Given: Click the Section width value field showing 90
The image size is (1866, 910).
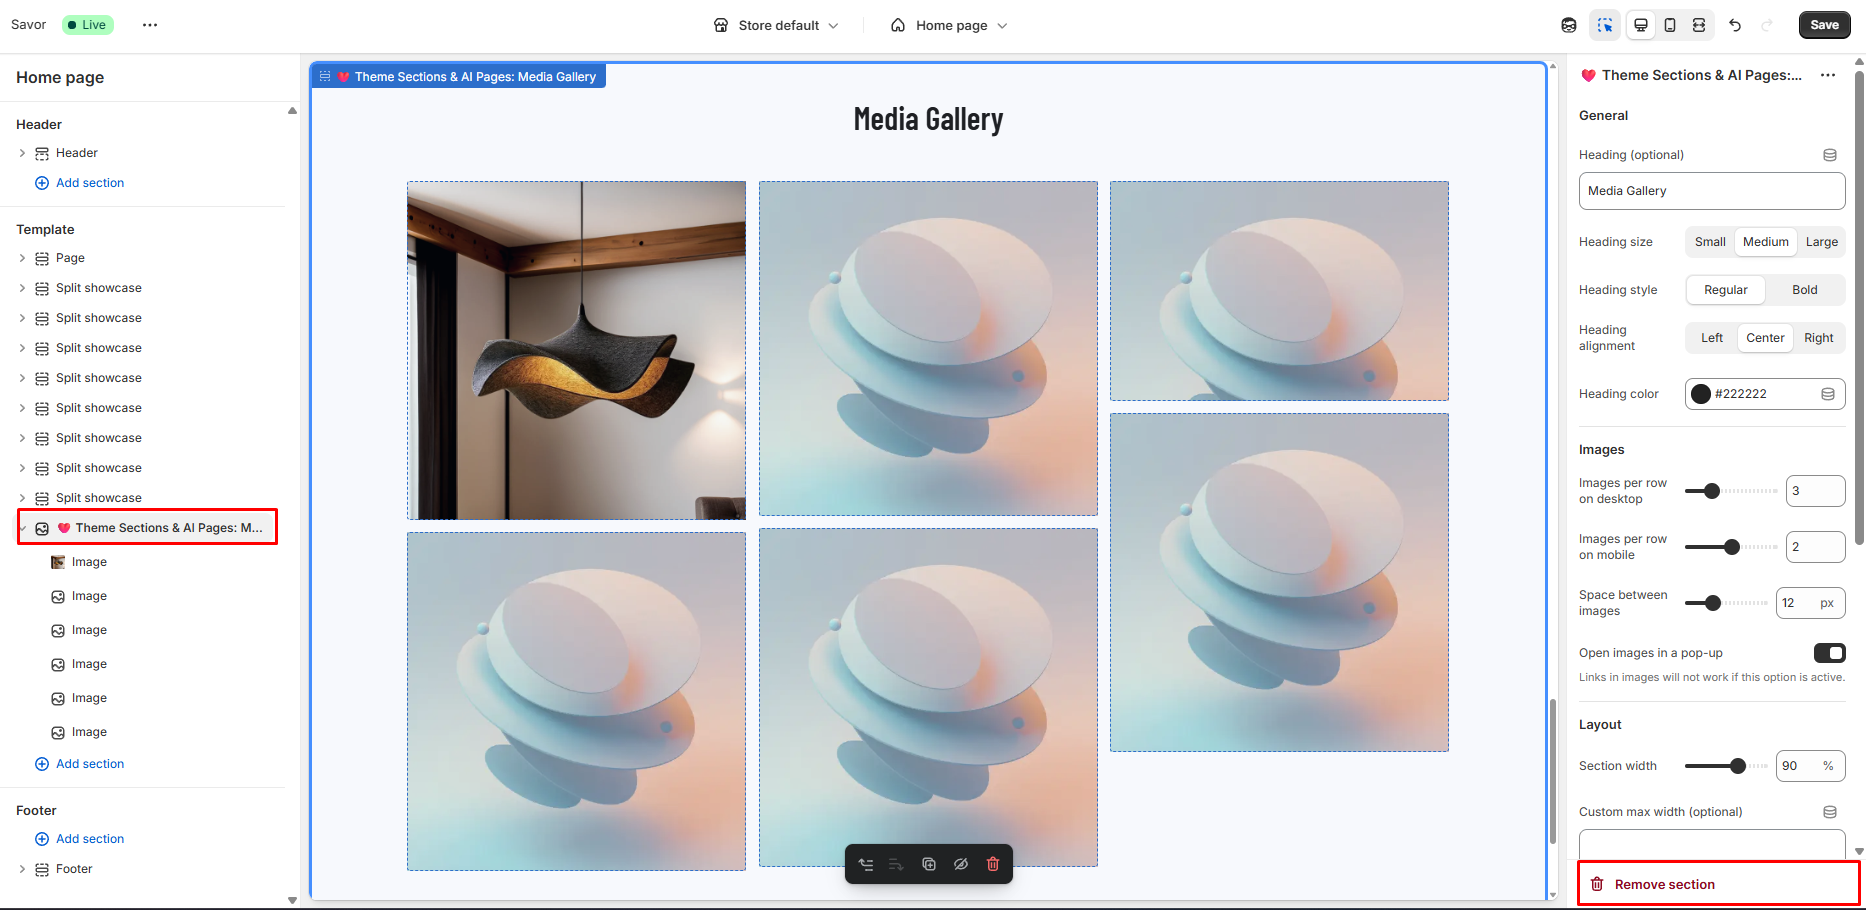Looking at the screenshot, I should (x=1810, y=766).
